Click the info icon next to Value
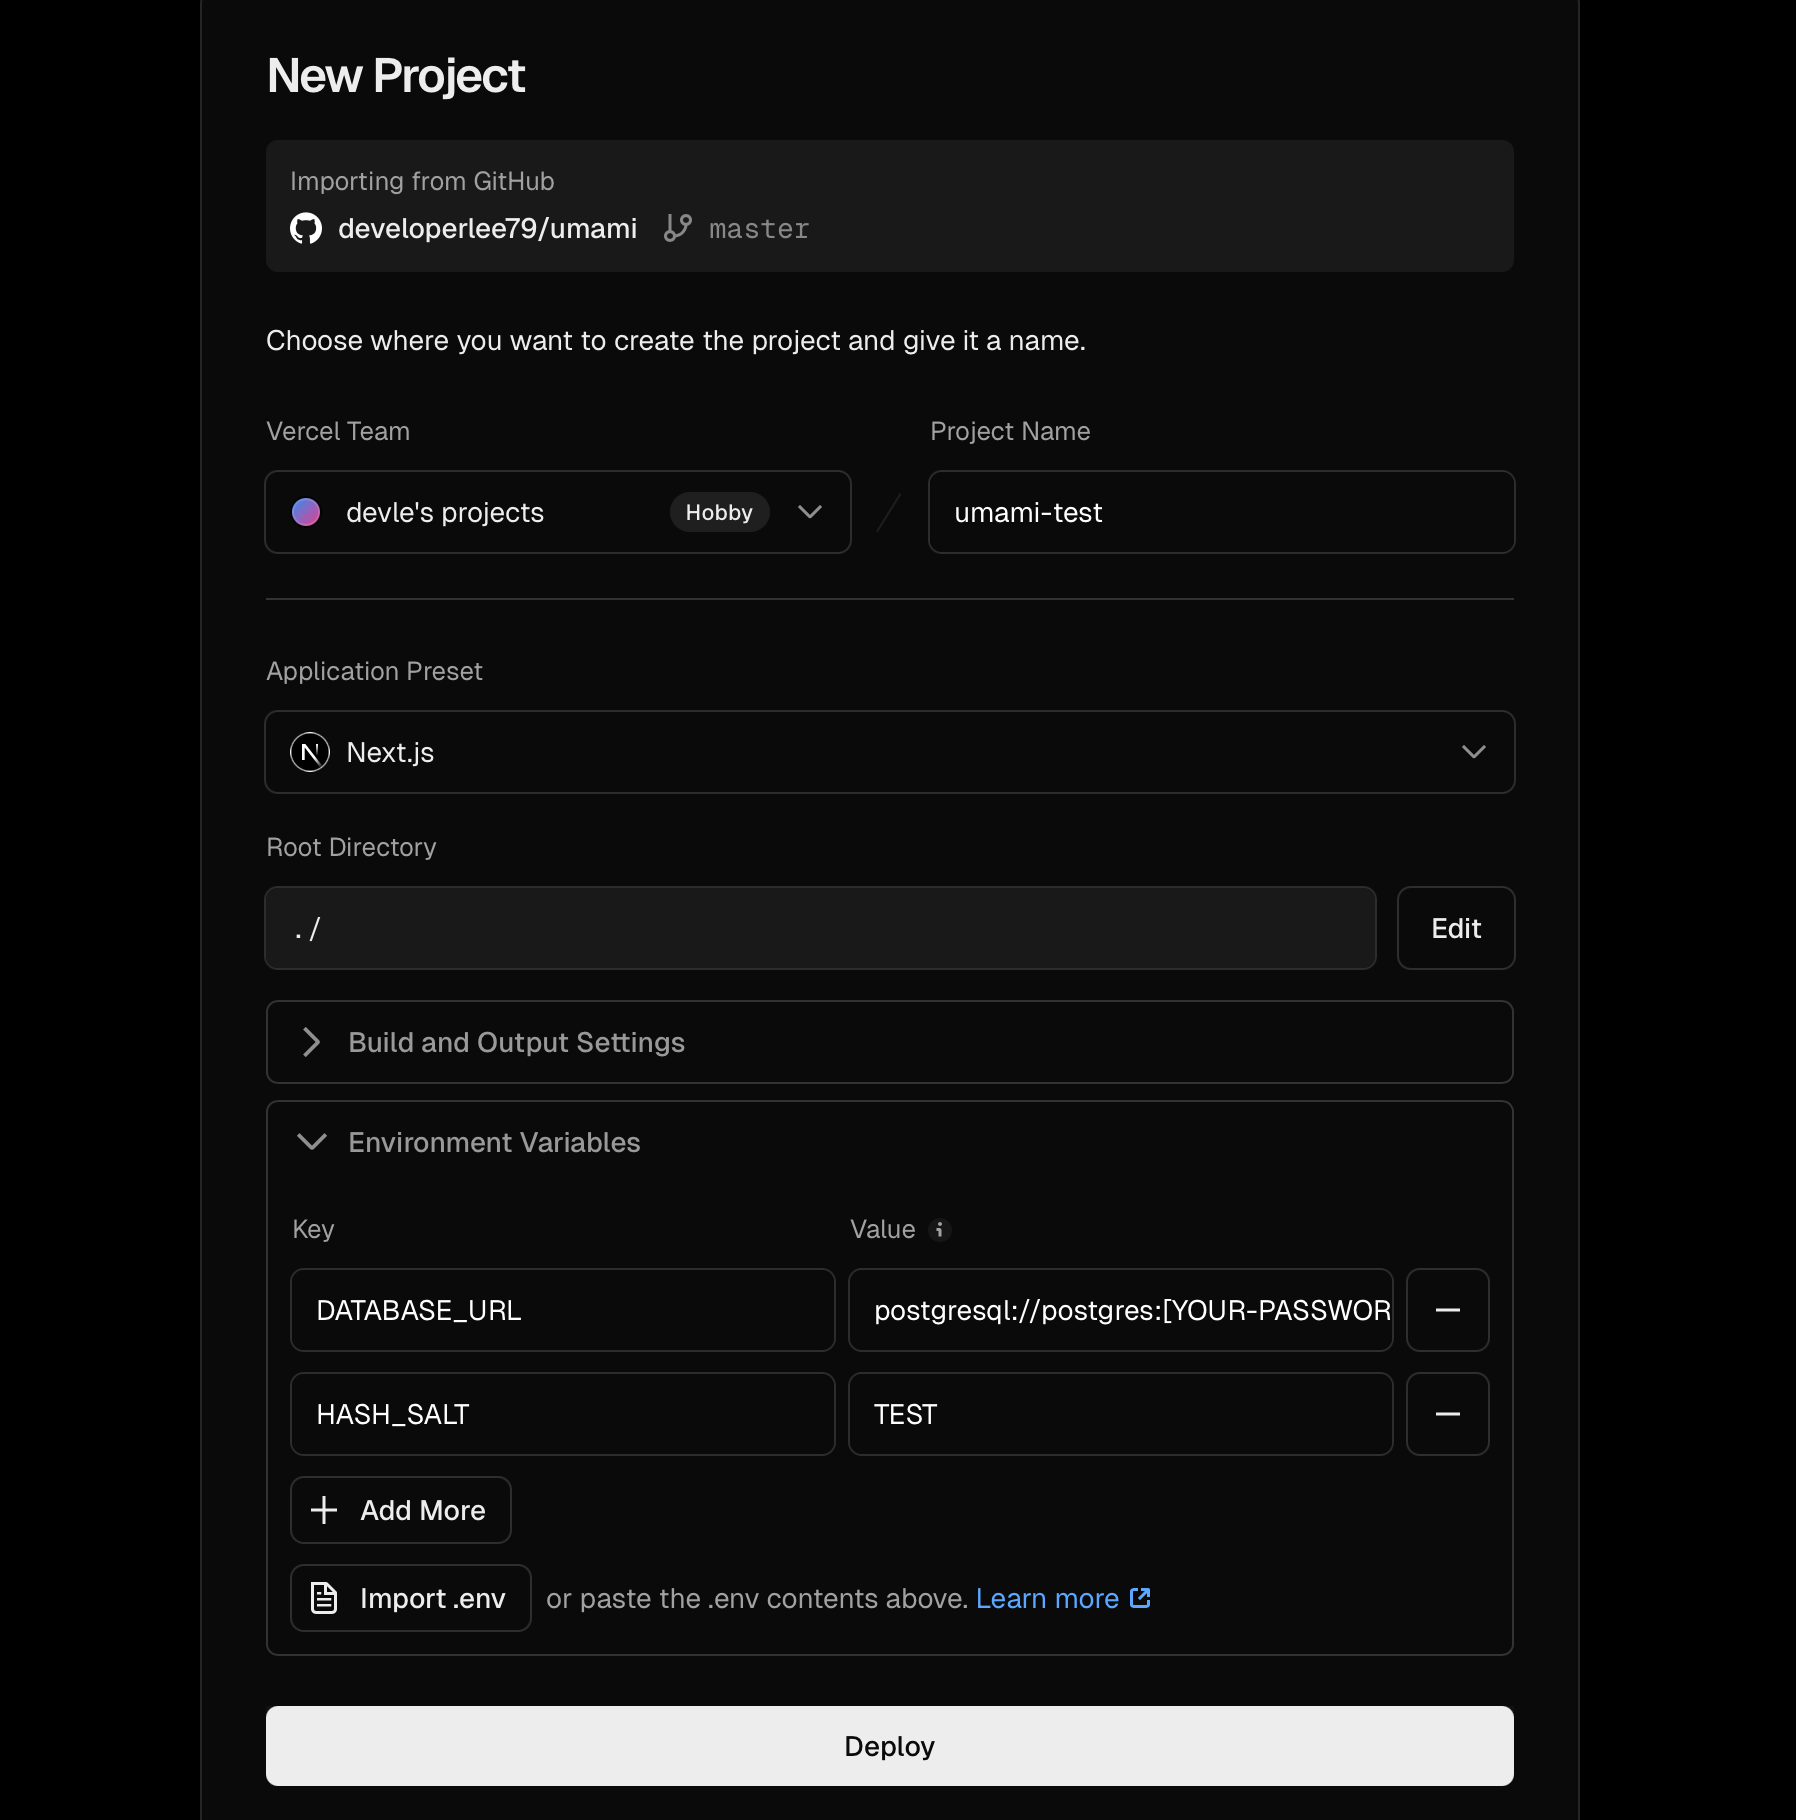The image size is (1796, 1820). tap(940, 1230)
